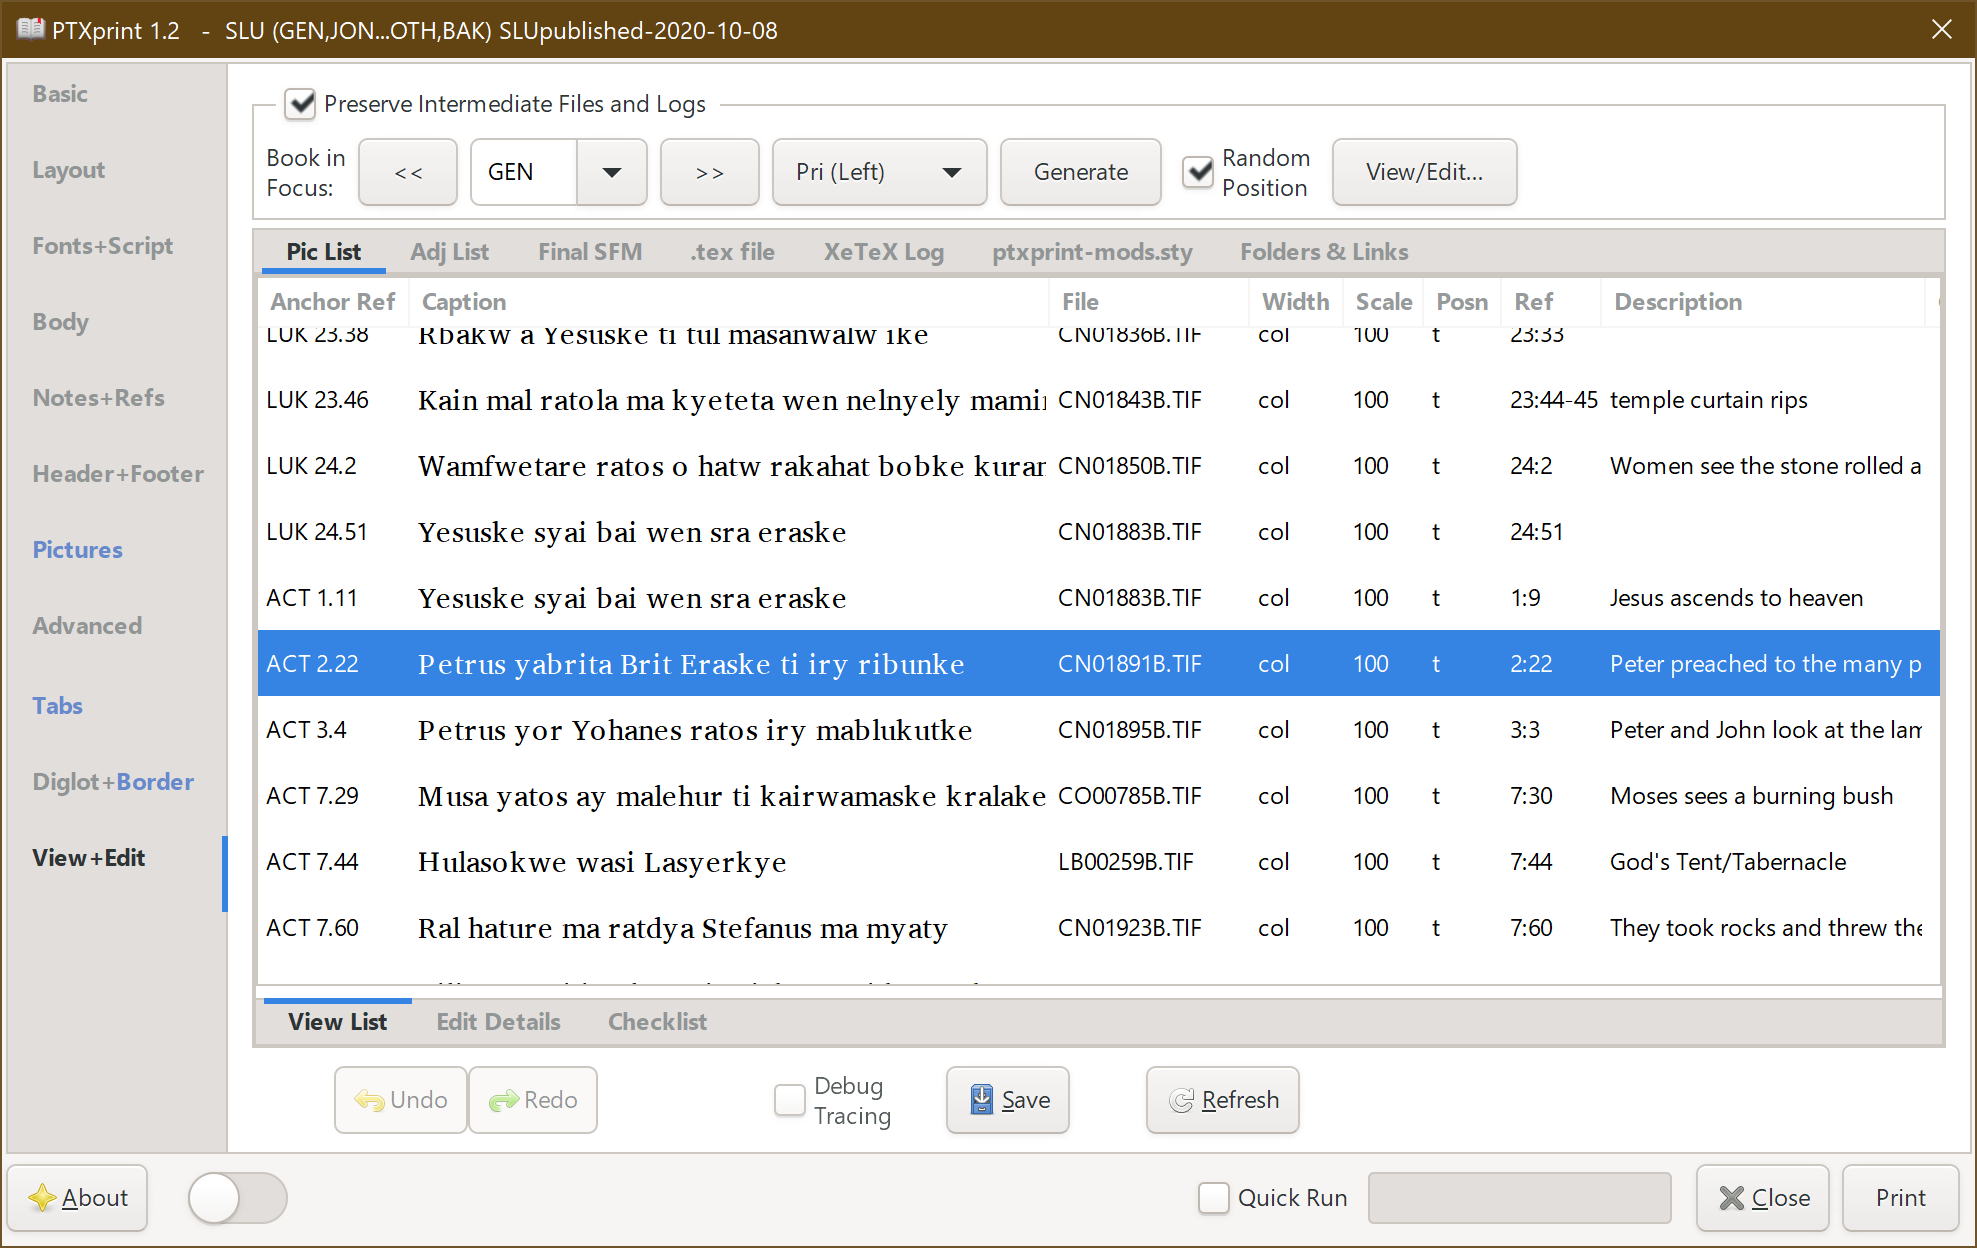Click the star icon on the About button
The height and width of the screenshot is (1248, 1977).
(40, 1197)
